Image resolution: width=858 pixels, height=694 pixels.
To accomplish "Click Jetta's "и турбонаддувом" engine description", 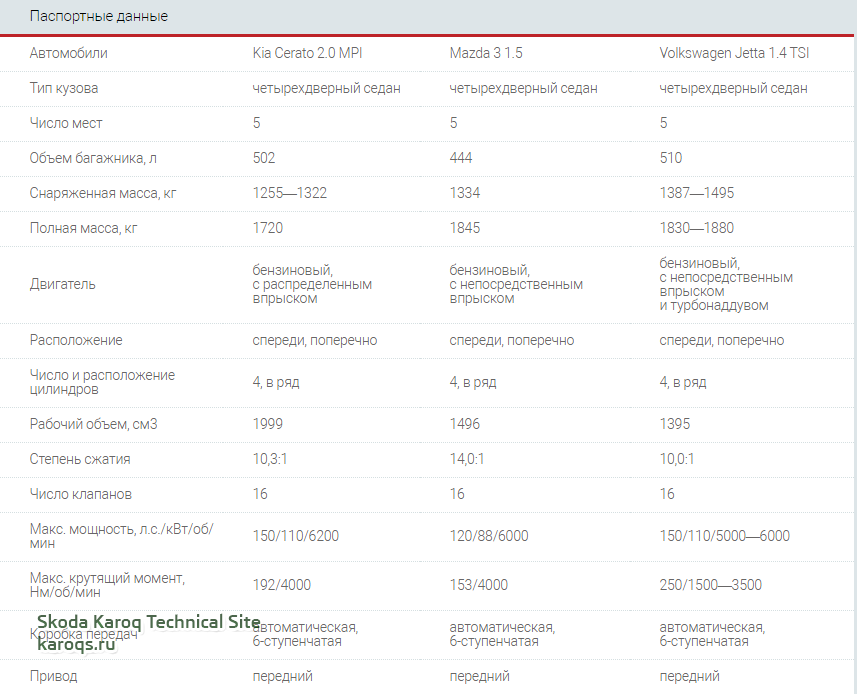I will 714,305.
